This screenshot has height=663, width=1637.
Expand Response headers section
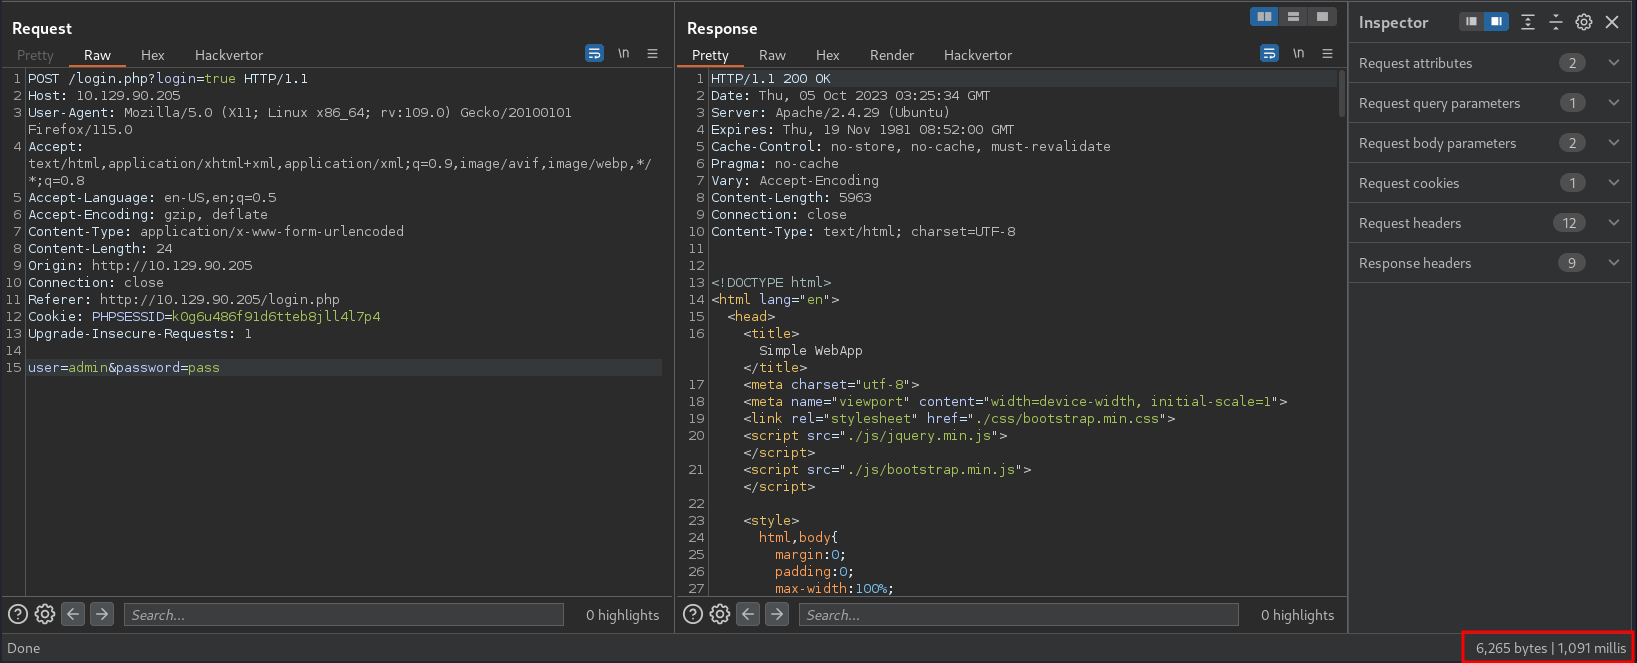[x=1613, y=263]
